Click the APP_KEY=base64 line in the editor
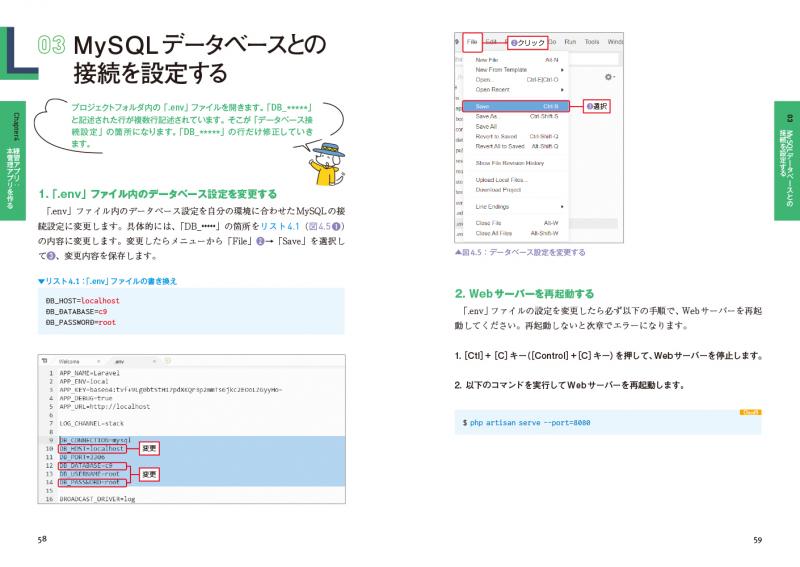 tap(171, 390)
